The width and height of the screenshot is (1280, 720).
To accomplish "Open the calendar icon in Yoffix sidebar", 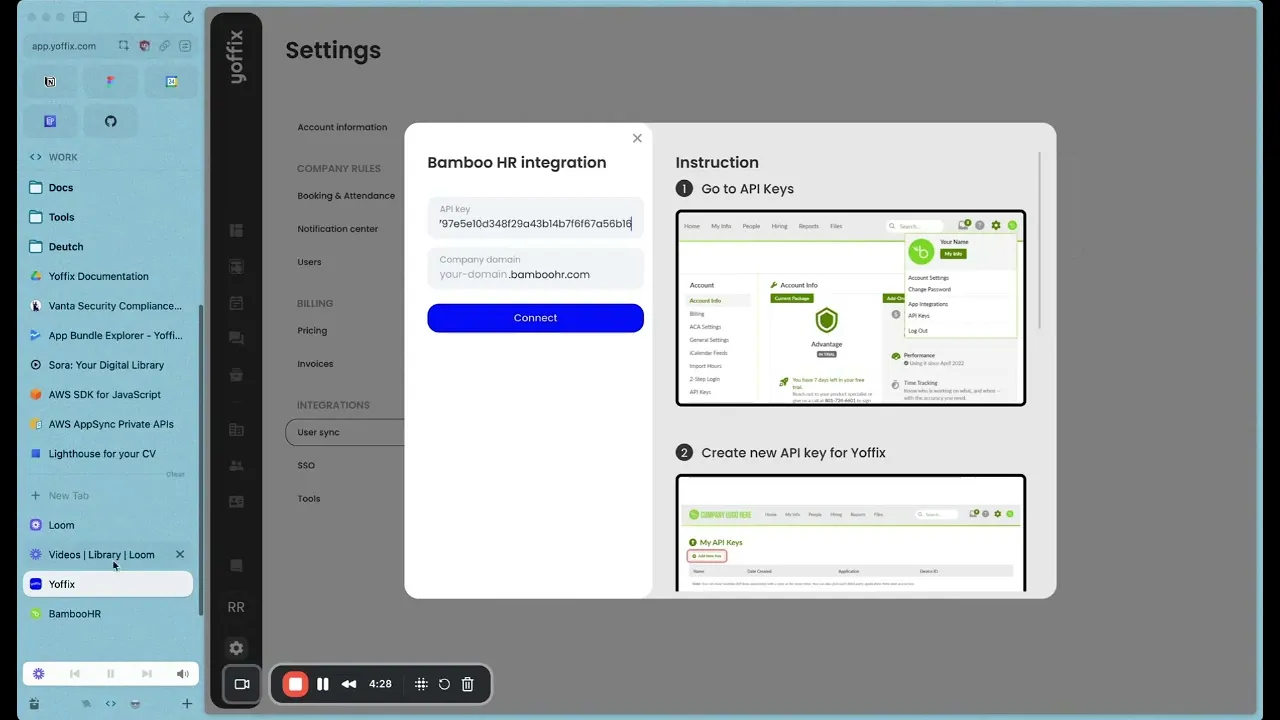I will click(x=236, y=303).
